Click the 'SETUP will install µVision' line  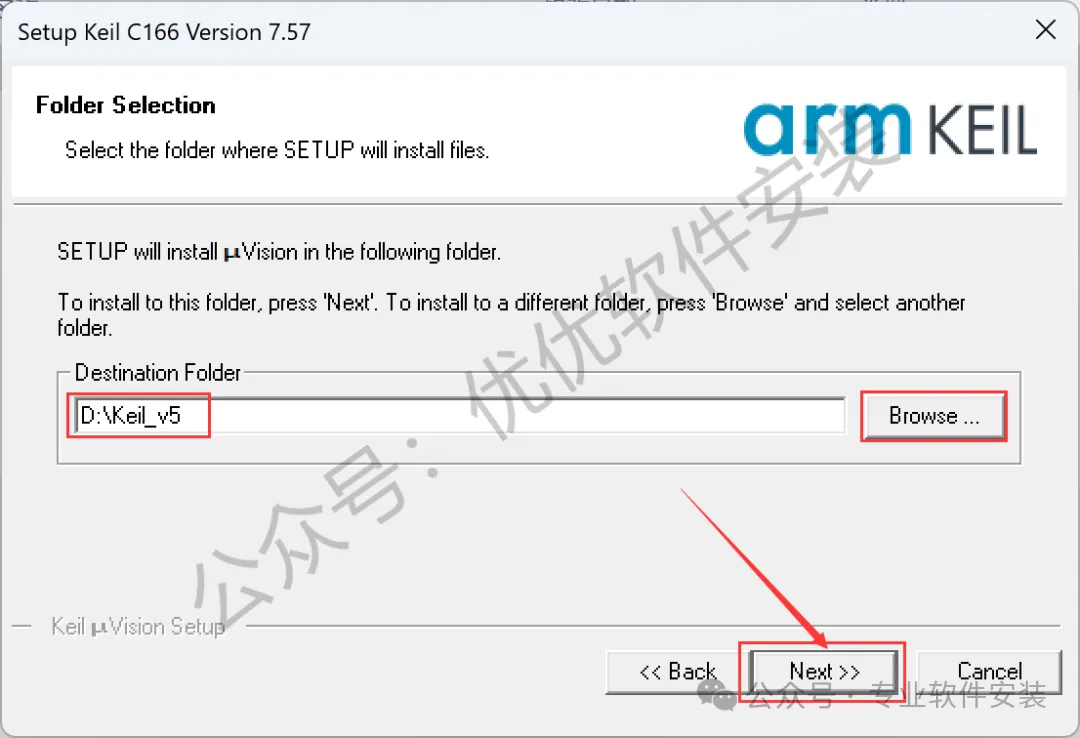click(x=279, y=252)
